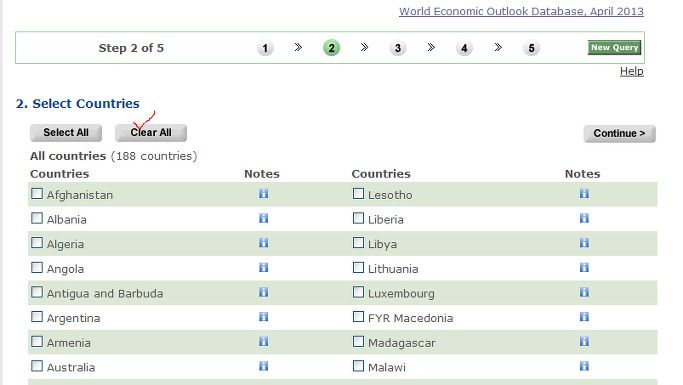Jump to step 5 of the query
The height and width of the screenshot is (385, 683).
click(x=531, y=48)
